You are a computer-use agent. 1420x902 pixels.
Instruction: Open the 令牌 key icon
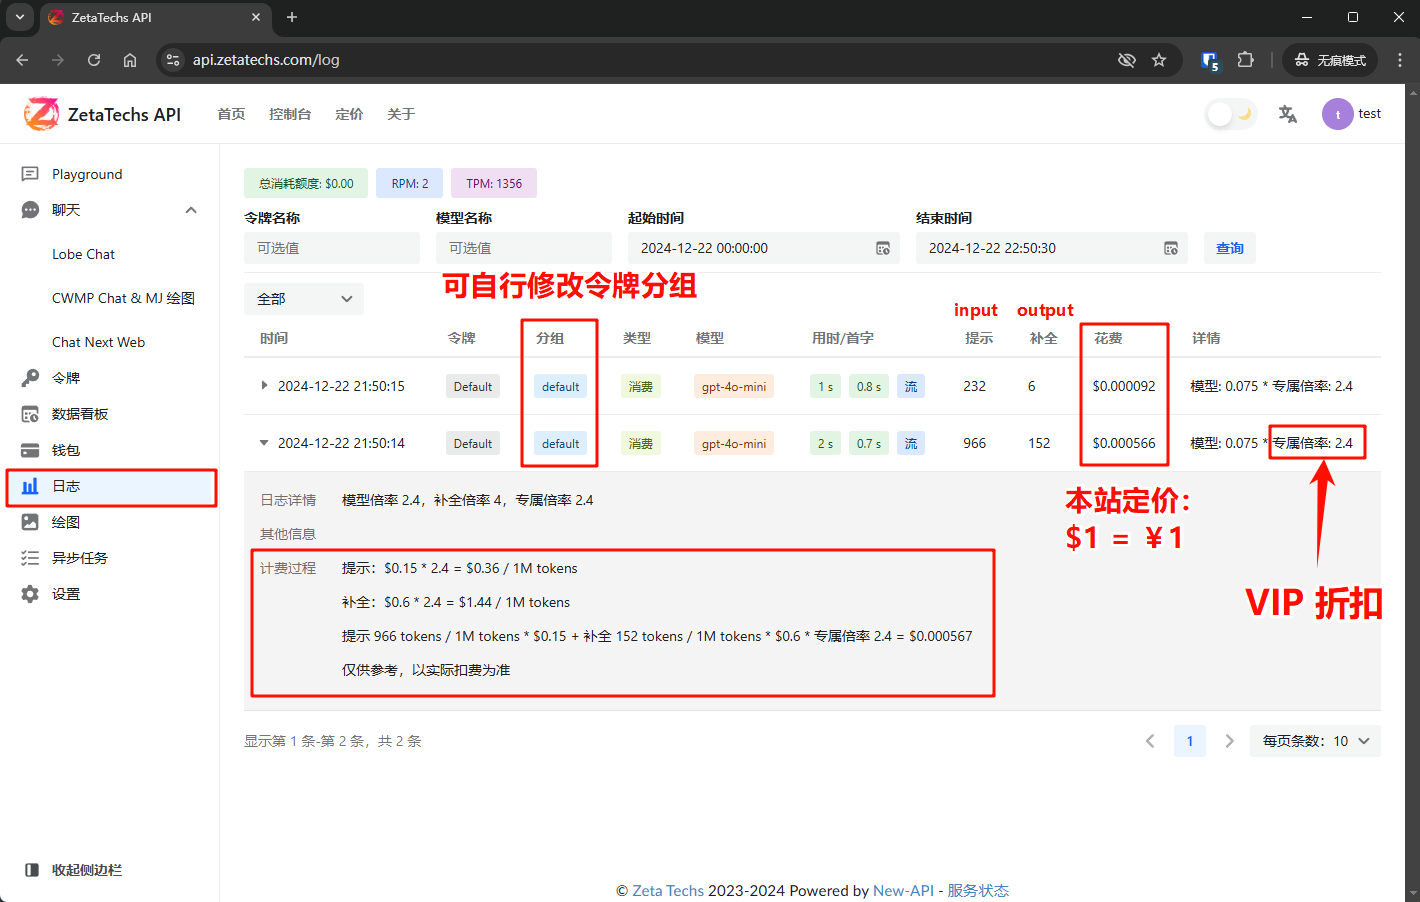pos(30,378)
